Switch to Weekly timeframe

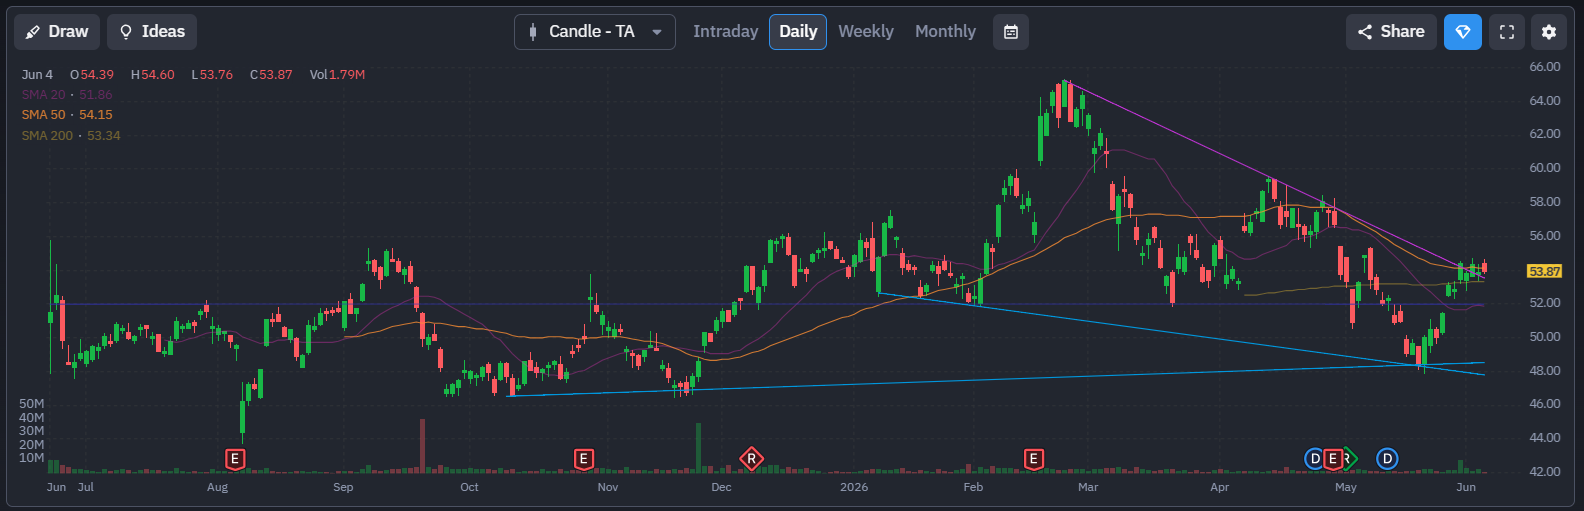click(x=866, y=32)
